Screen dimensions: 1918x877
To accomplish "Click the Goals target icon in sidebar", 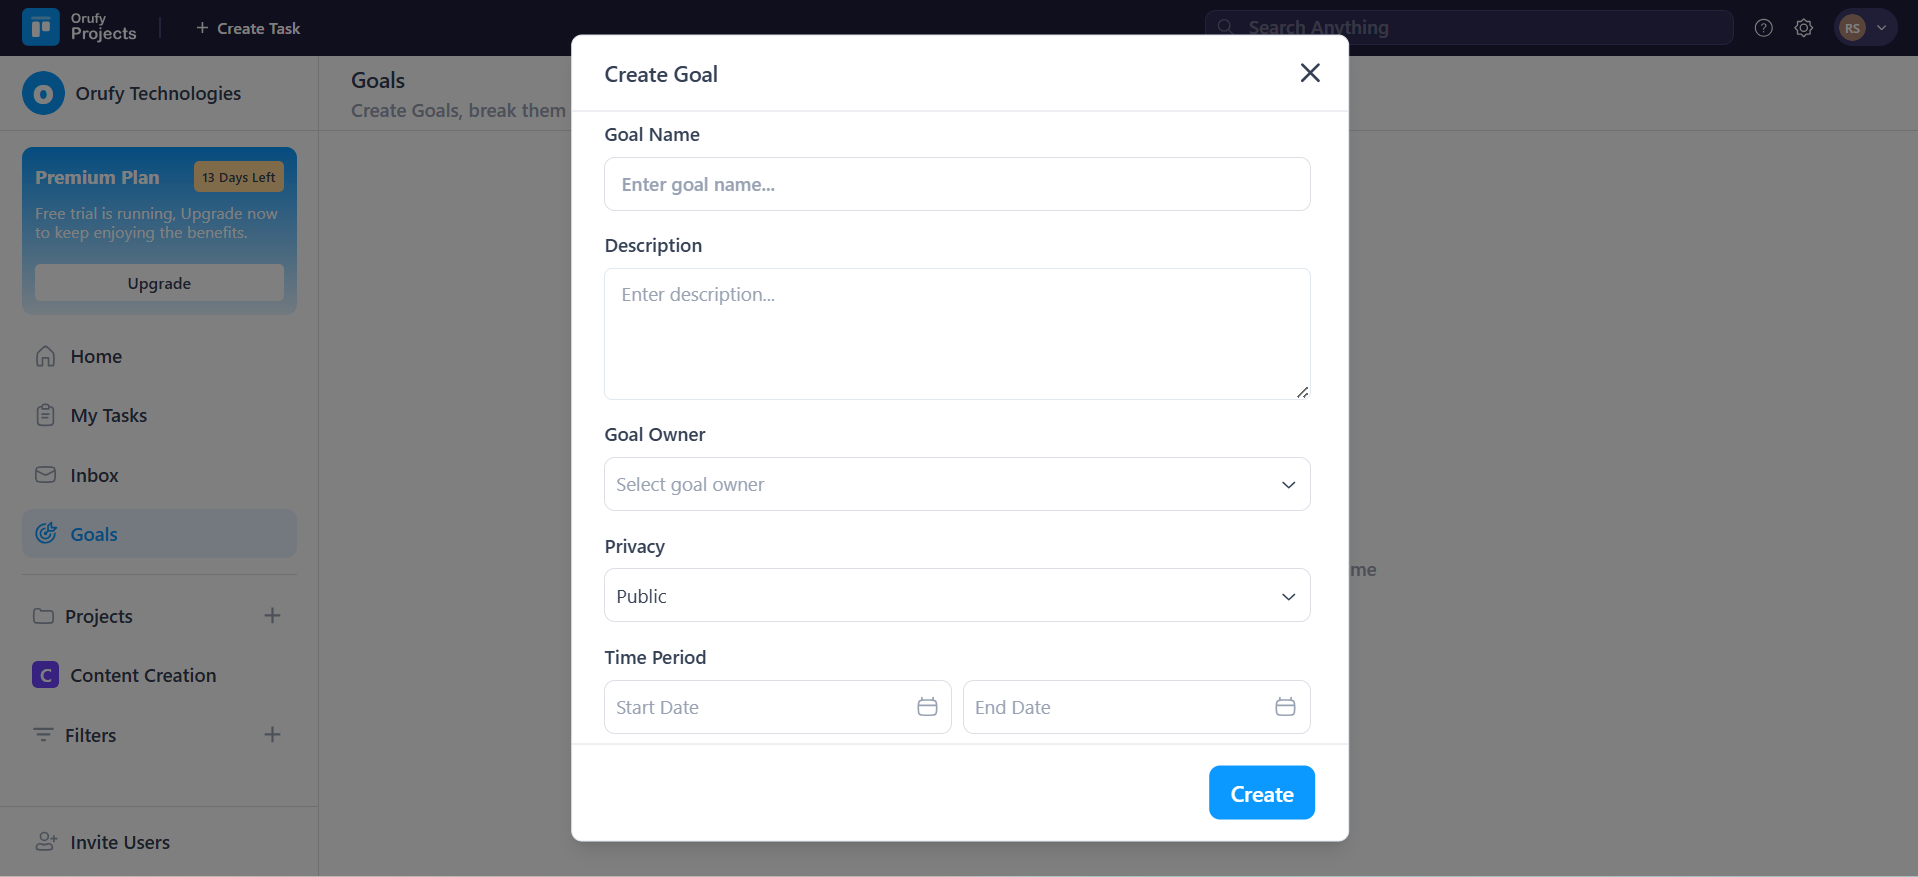I will click(x=46, y=533).
